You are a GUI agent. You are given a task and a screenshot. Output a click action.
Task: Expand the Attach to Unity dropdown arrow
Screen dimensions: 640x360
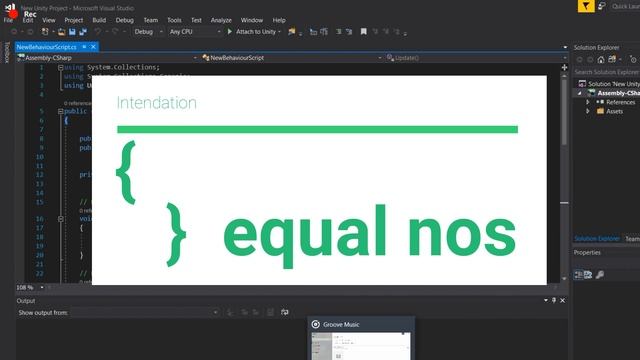(x=279, y=31)
